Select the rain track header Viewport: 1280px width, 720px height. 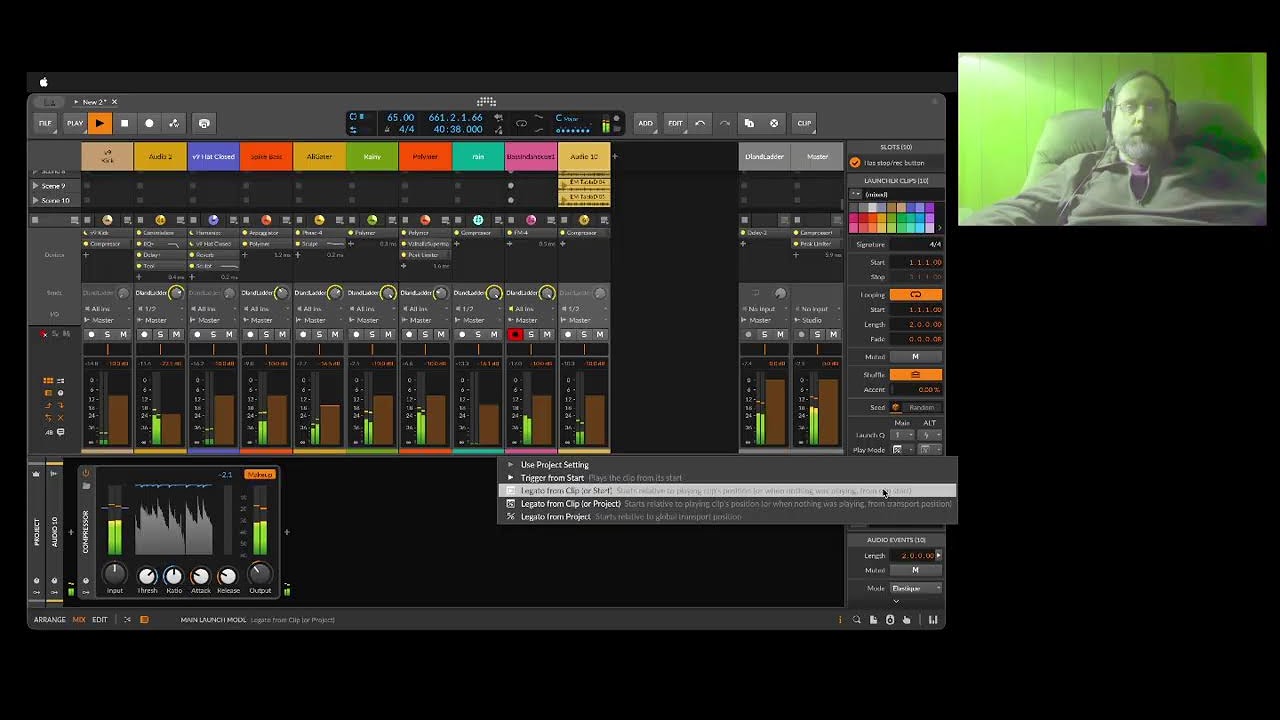pos(478,157)
